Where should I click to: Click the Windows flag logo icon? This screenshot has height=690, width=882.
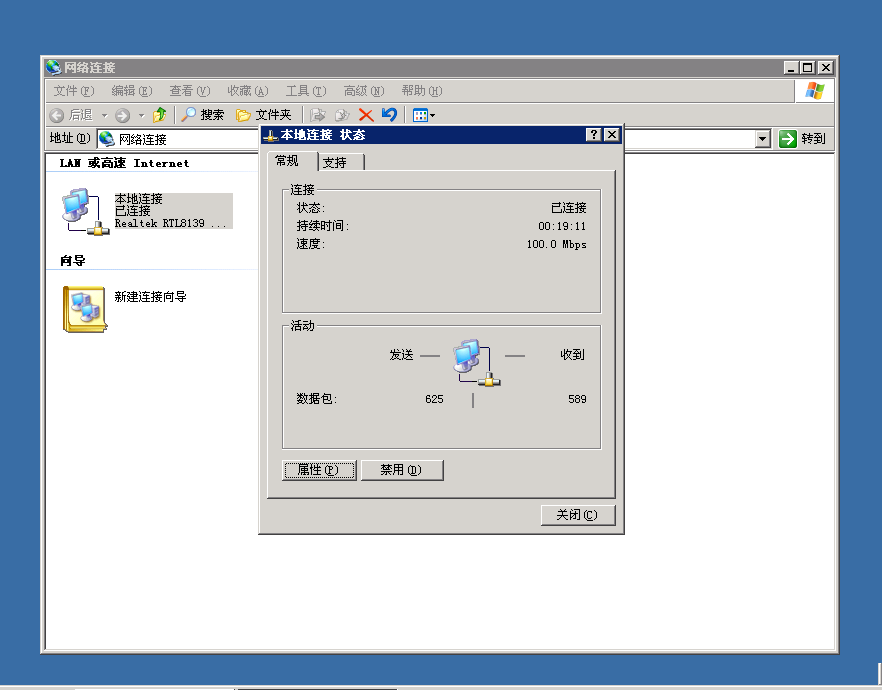(x=814, y=91)
